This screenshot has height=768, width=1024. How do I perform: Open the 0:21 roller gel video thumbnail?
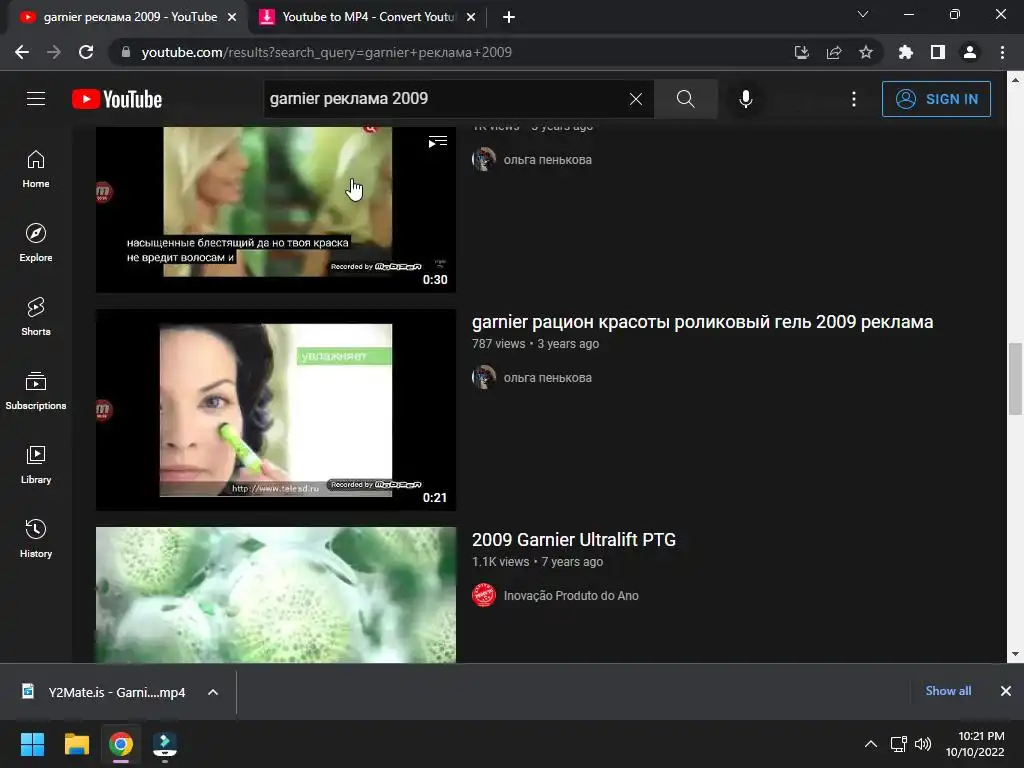click(x=276, y=409)
